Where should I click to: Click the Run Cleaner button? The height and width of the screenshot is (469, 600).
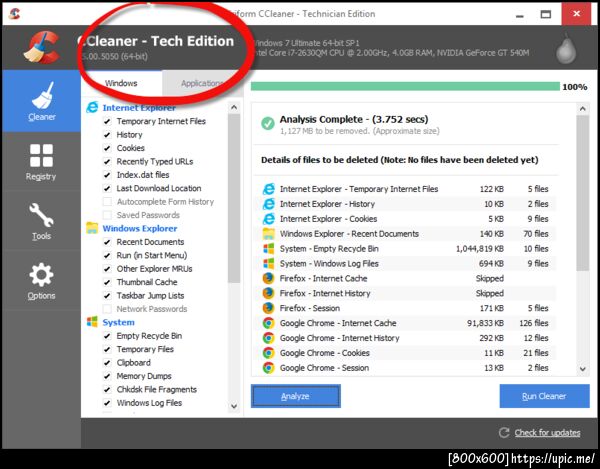(x=544, y=396)
